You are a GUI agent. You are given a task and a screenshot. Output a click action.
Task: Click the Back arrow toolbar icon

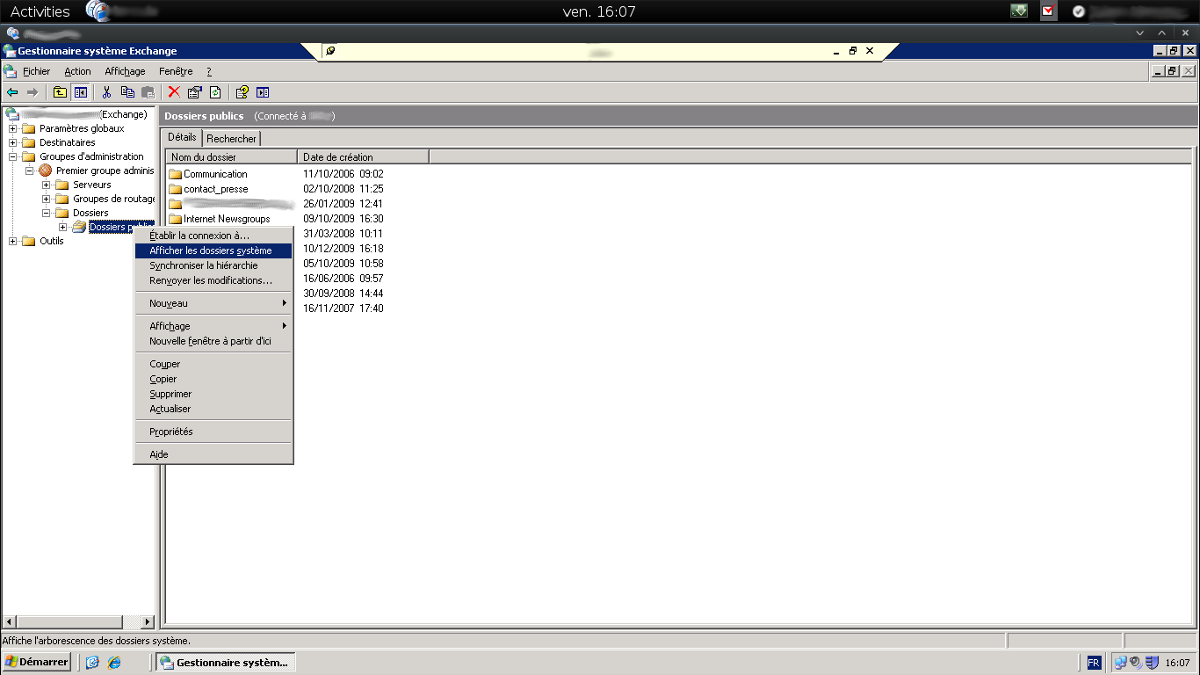[12, 92]
